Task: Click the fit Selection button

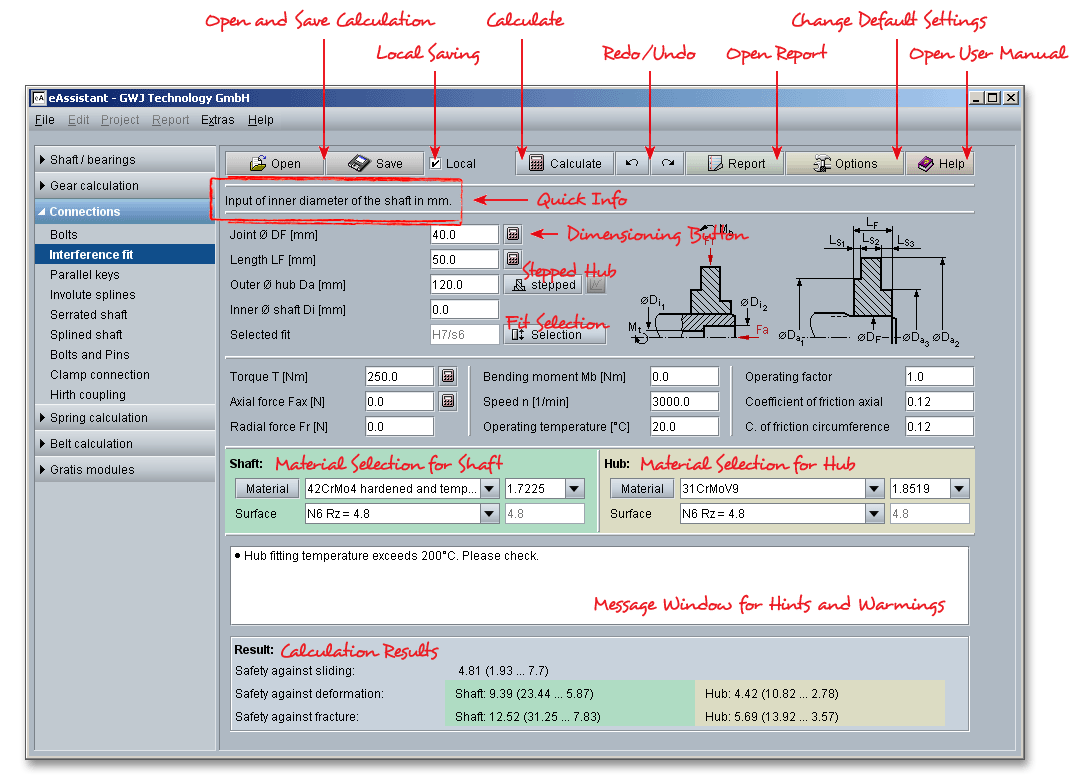Action: (554, 335)
